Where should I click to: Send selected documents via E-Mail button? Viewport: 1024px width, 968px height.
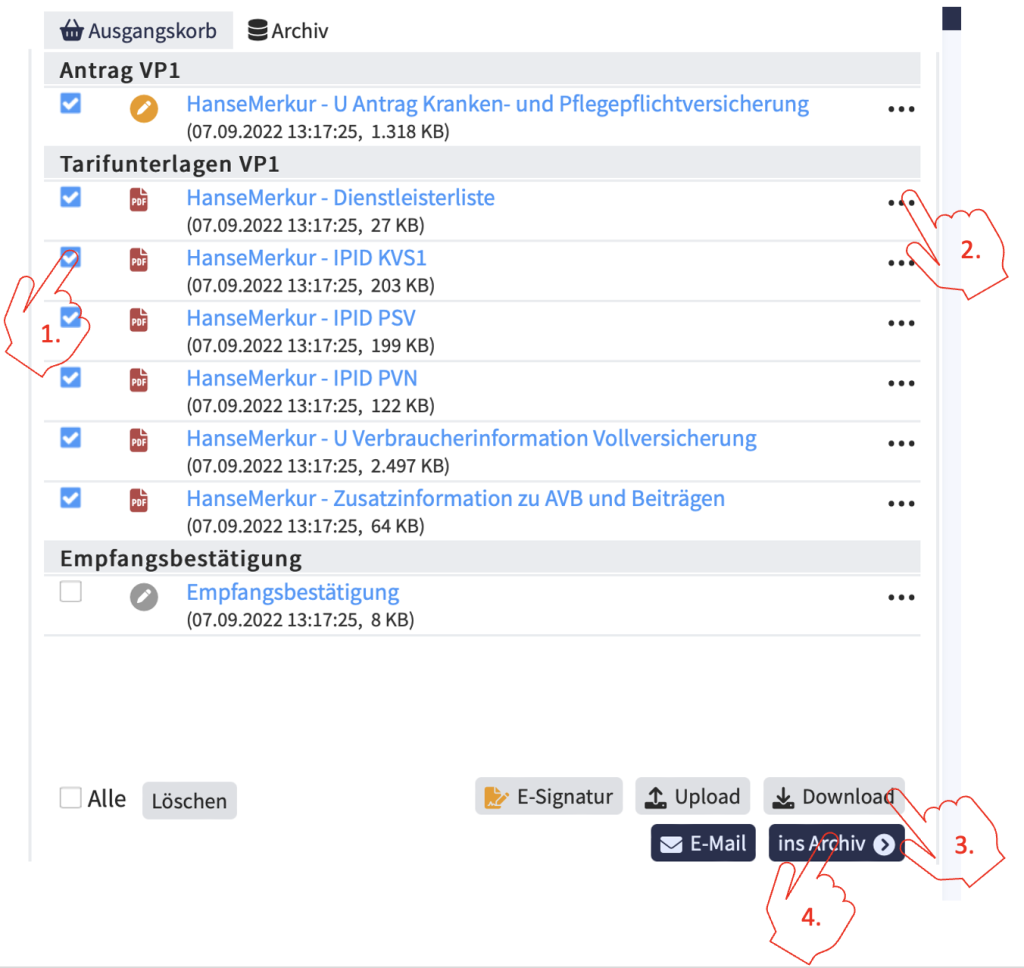pos(703,843)
